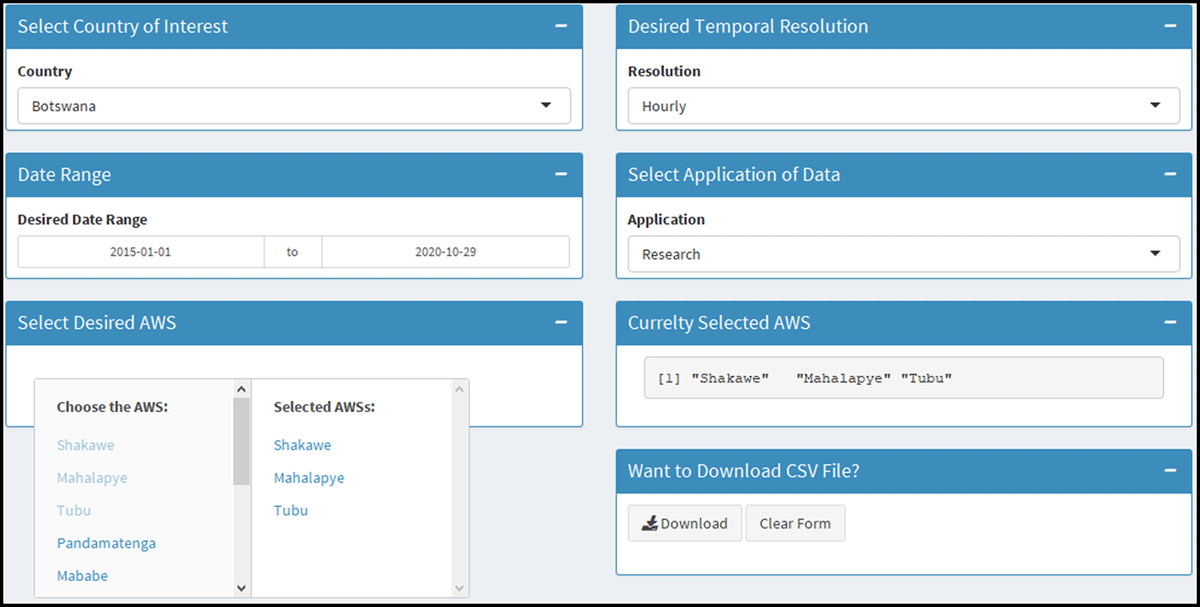Screen dimensions: 1200x607
Task: Collapse the Date Range panel
Action: pos(560,175)
